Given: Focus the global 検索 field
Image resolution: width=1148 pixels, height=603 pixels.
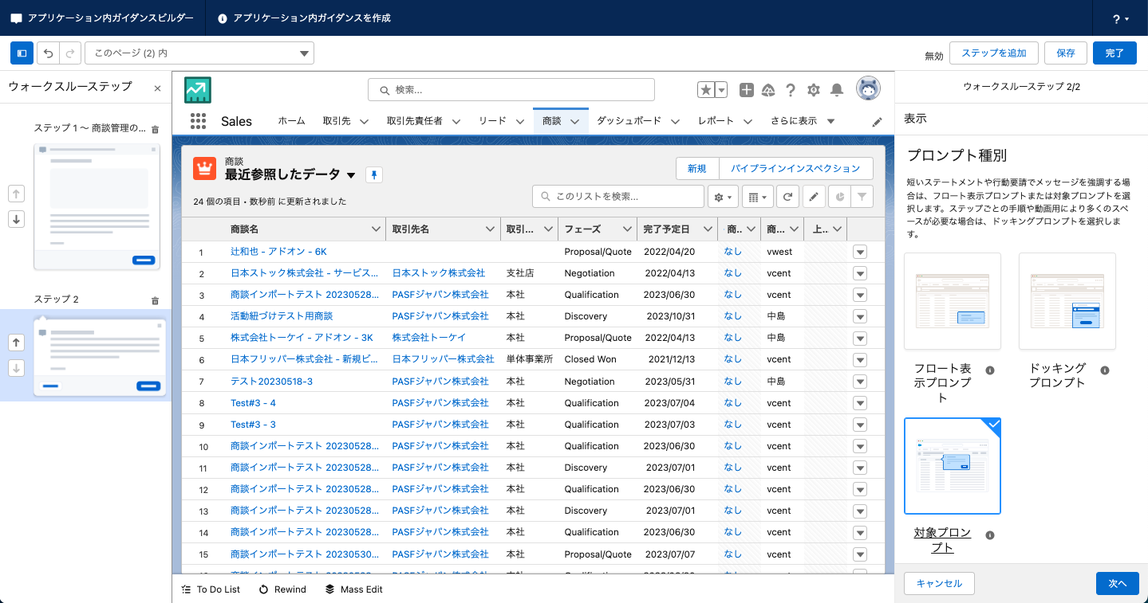Looking at the screenshot, I should 511,90.
